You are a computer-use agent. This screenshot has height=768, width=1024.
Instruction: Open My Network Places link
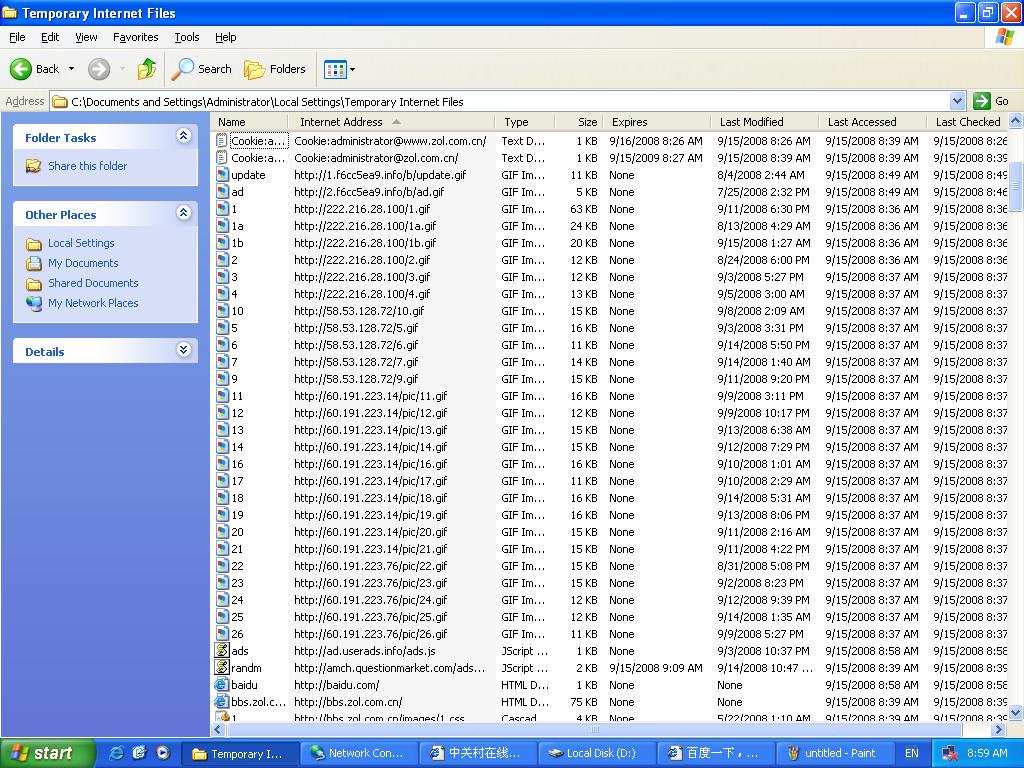pyautogui.click(x=93, y=303)
